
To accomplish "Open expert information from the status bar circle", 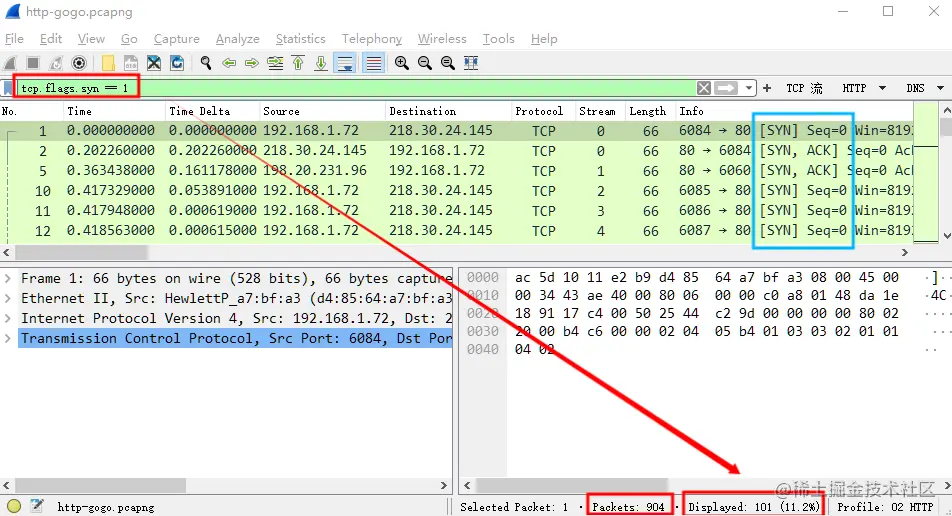I will point(14,506).
